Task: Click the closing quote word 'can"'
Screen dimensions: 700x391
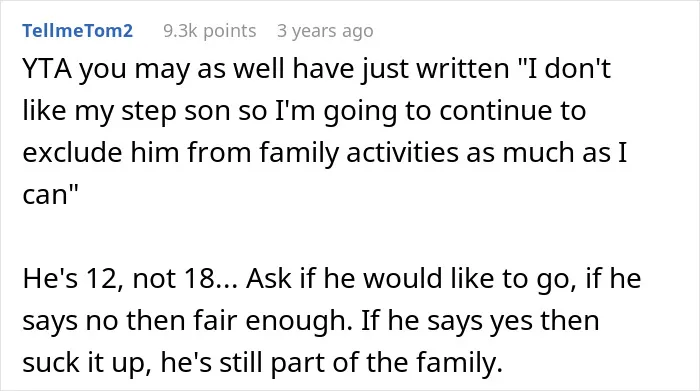Action: (50, 195)
